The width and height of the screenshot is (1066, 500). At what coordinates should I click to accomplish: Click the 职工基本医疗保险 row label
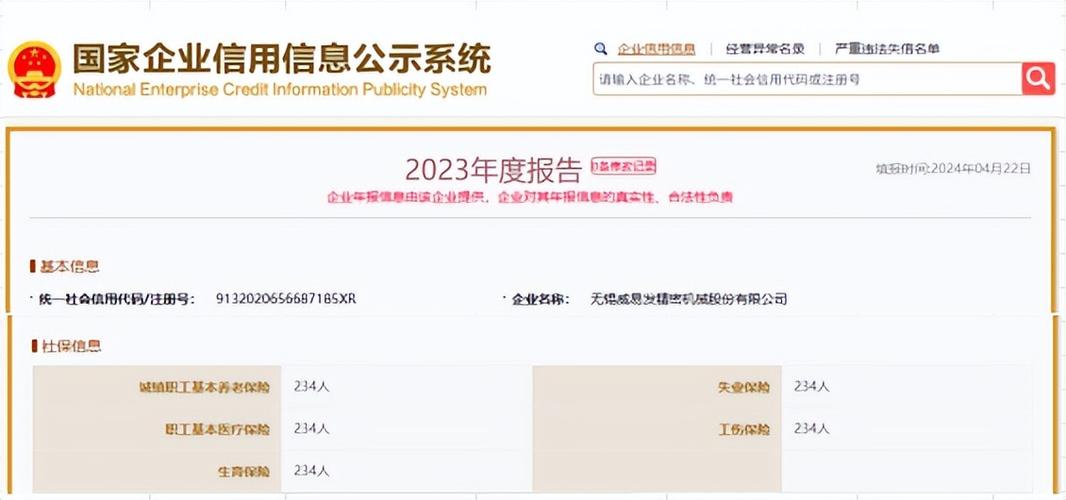point(218,429)
